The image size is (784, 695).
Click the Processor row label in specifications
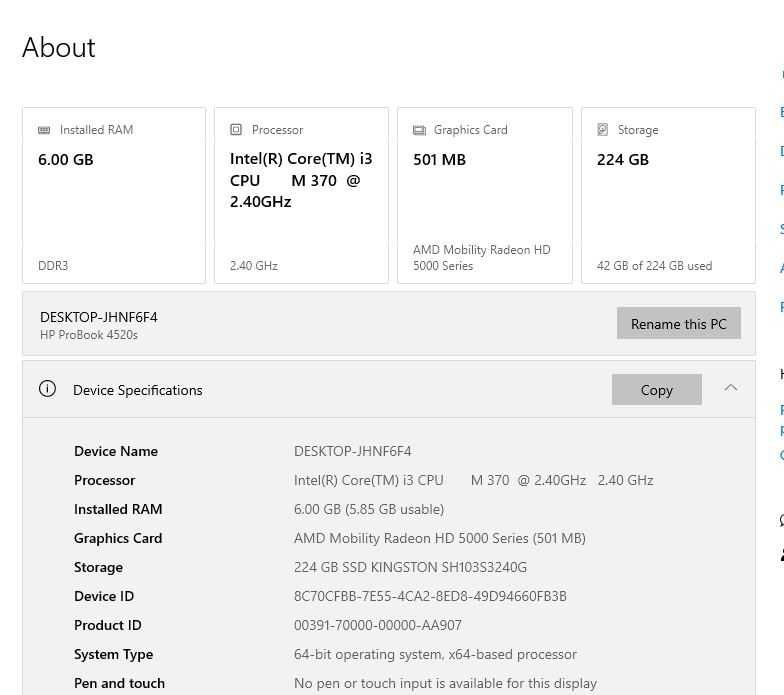click(x=104, y=480)
